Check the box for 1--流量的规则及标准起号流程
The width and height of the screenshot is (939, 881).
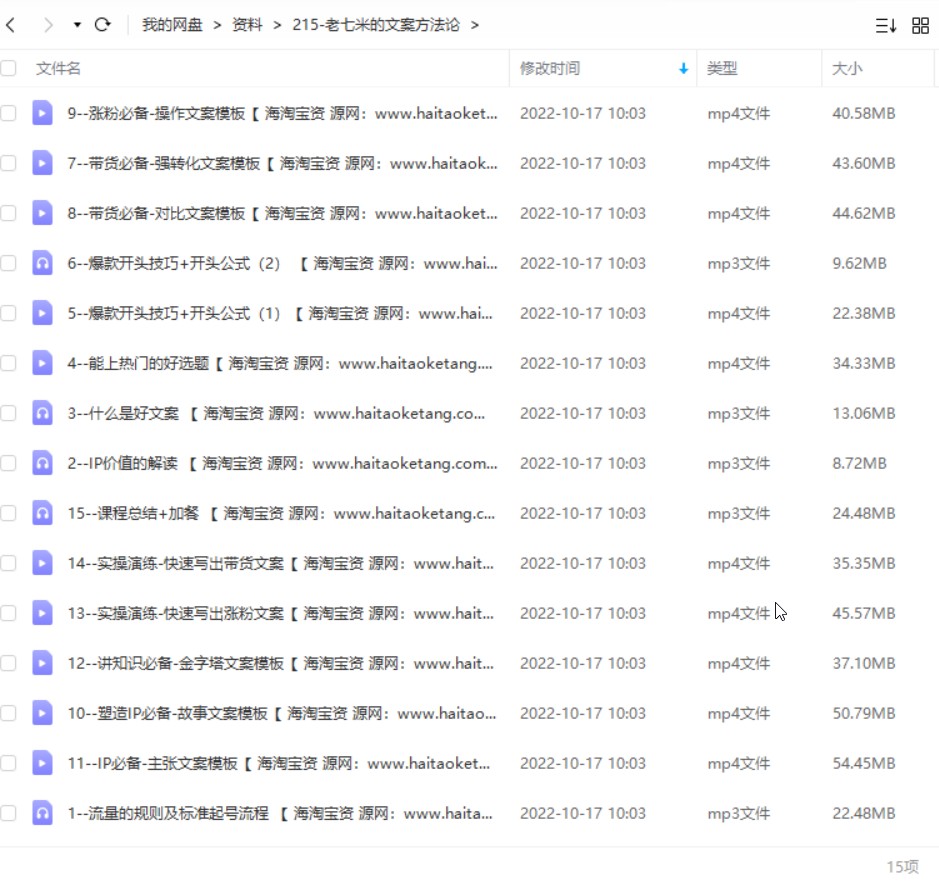click(8, 813)
